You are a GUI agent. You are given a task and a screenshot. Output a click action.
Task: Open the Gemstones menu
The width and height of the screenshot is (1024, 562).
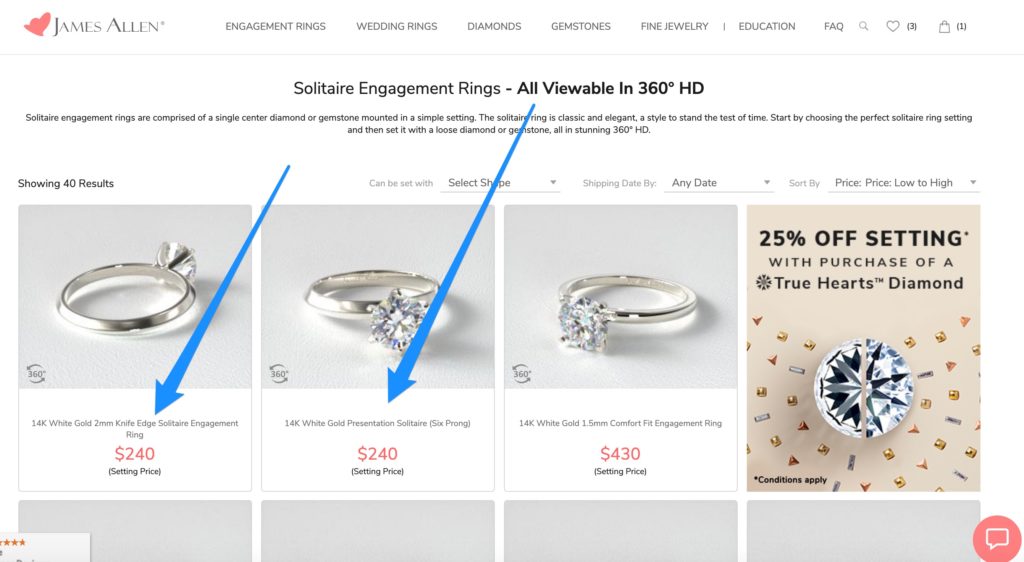pos(580,27)
